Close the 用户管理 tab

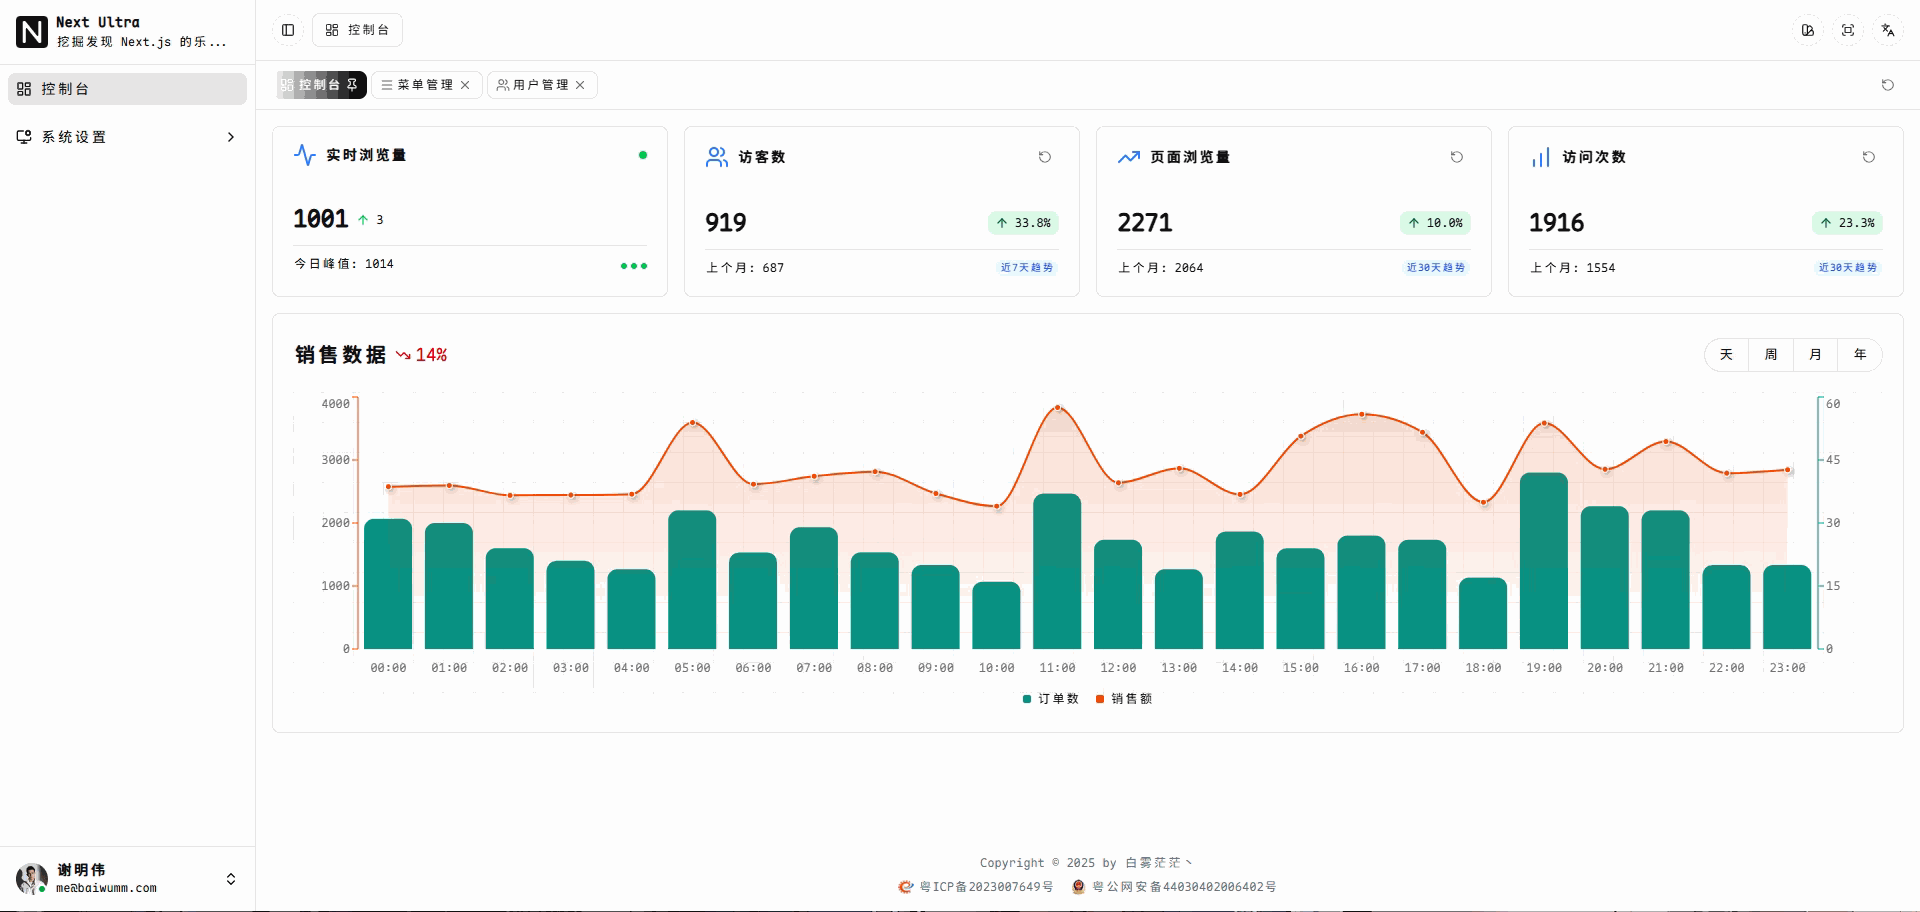pyautogui.click(x=580, y=85)
